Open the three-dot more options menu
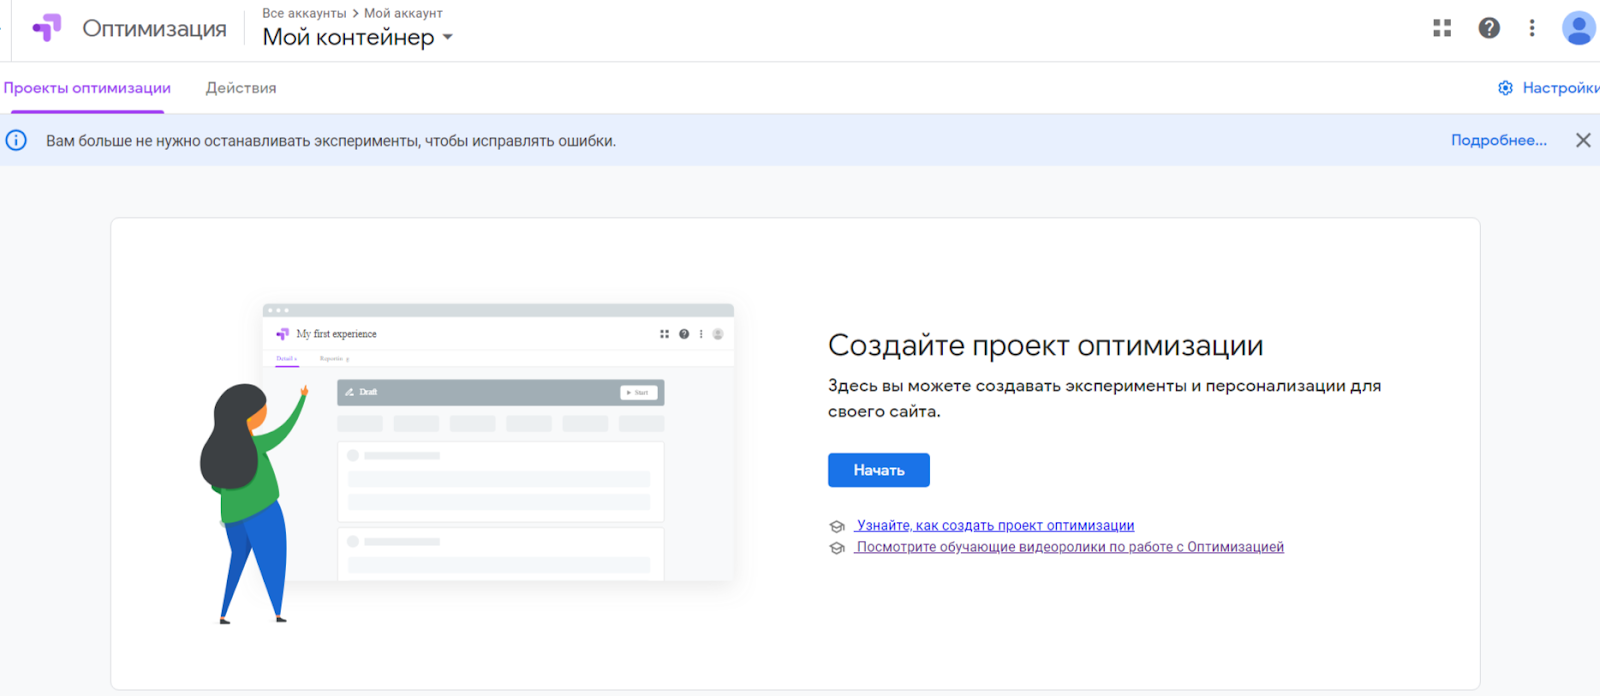 pos(1532,28)
